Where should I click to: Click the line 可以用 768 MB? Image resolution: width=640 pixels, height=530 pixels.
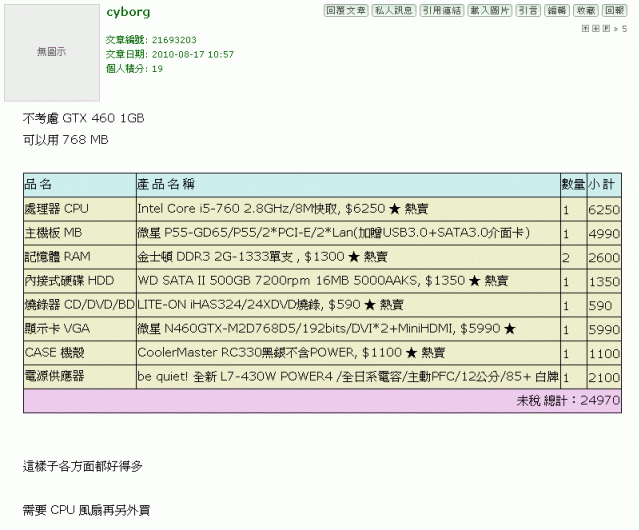[x=66, y=140]
